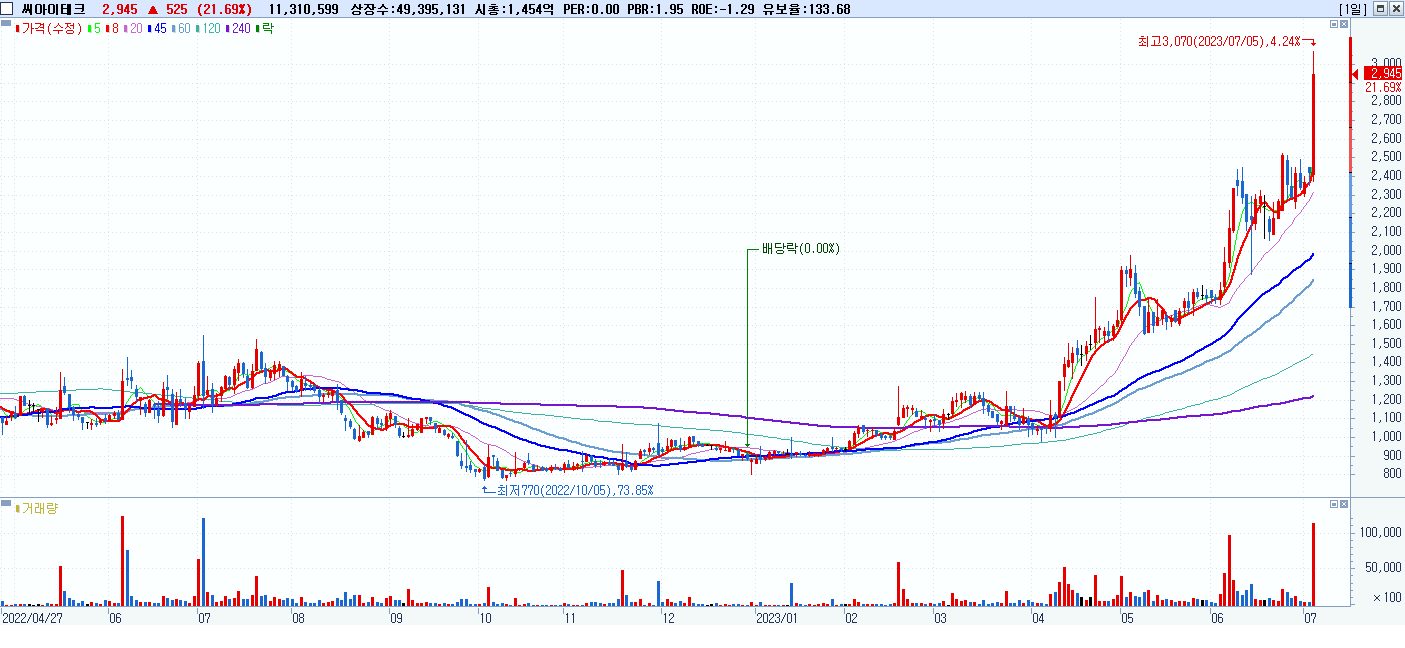Open the volume panel handle icon beside 거래량
The height and width of the screenshot is (648, 1405).
pyautogui.click(x=6, y=502)
